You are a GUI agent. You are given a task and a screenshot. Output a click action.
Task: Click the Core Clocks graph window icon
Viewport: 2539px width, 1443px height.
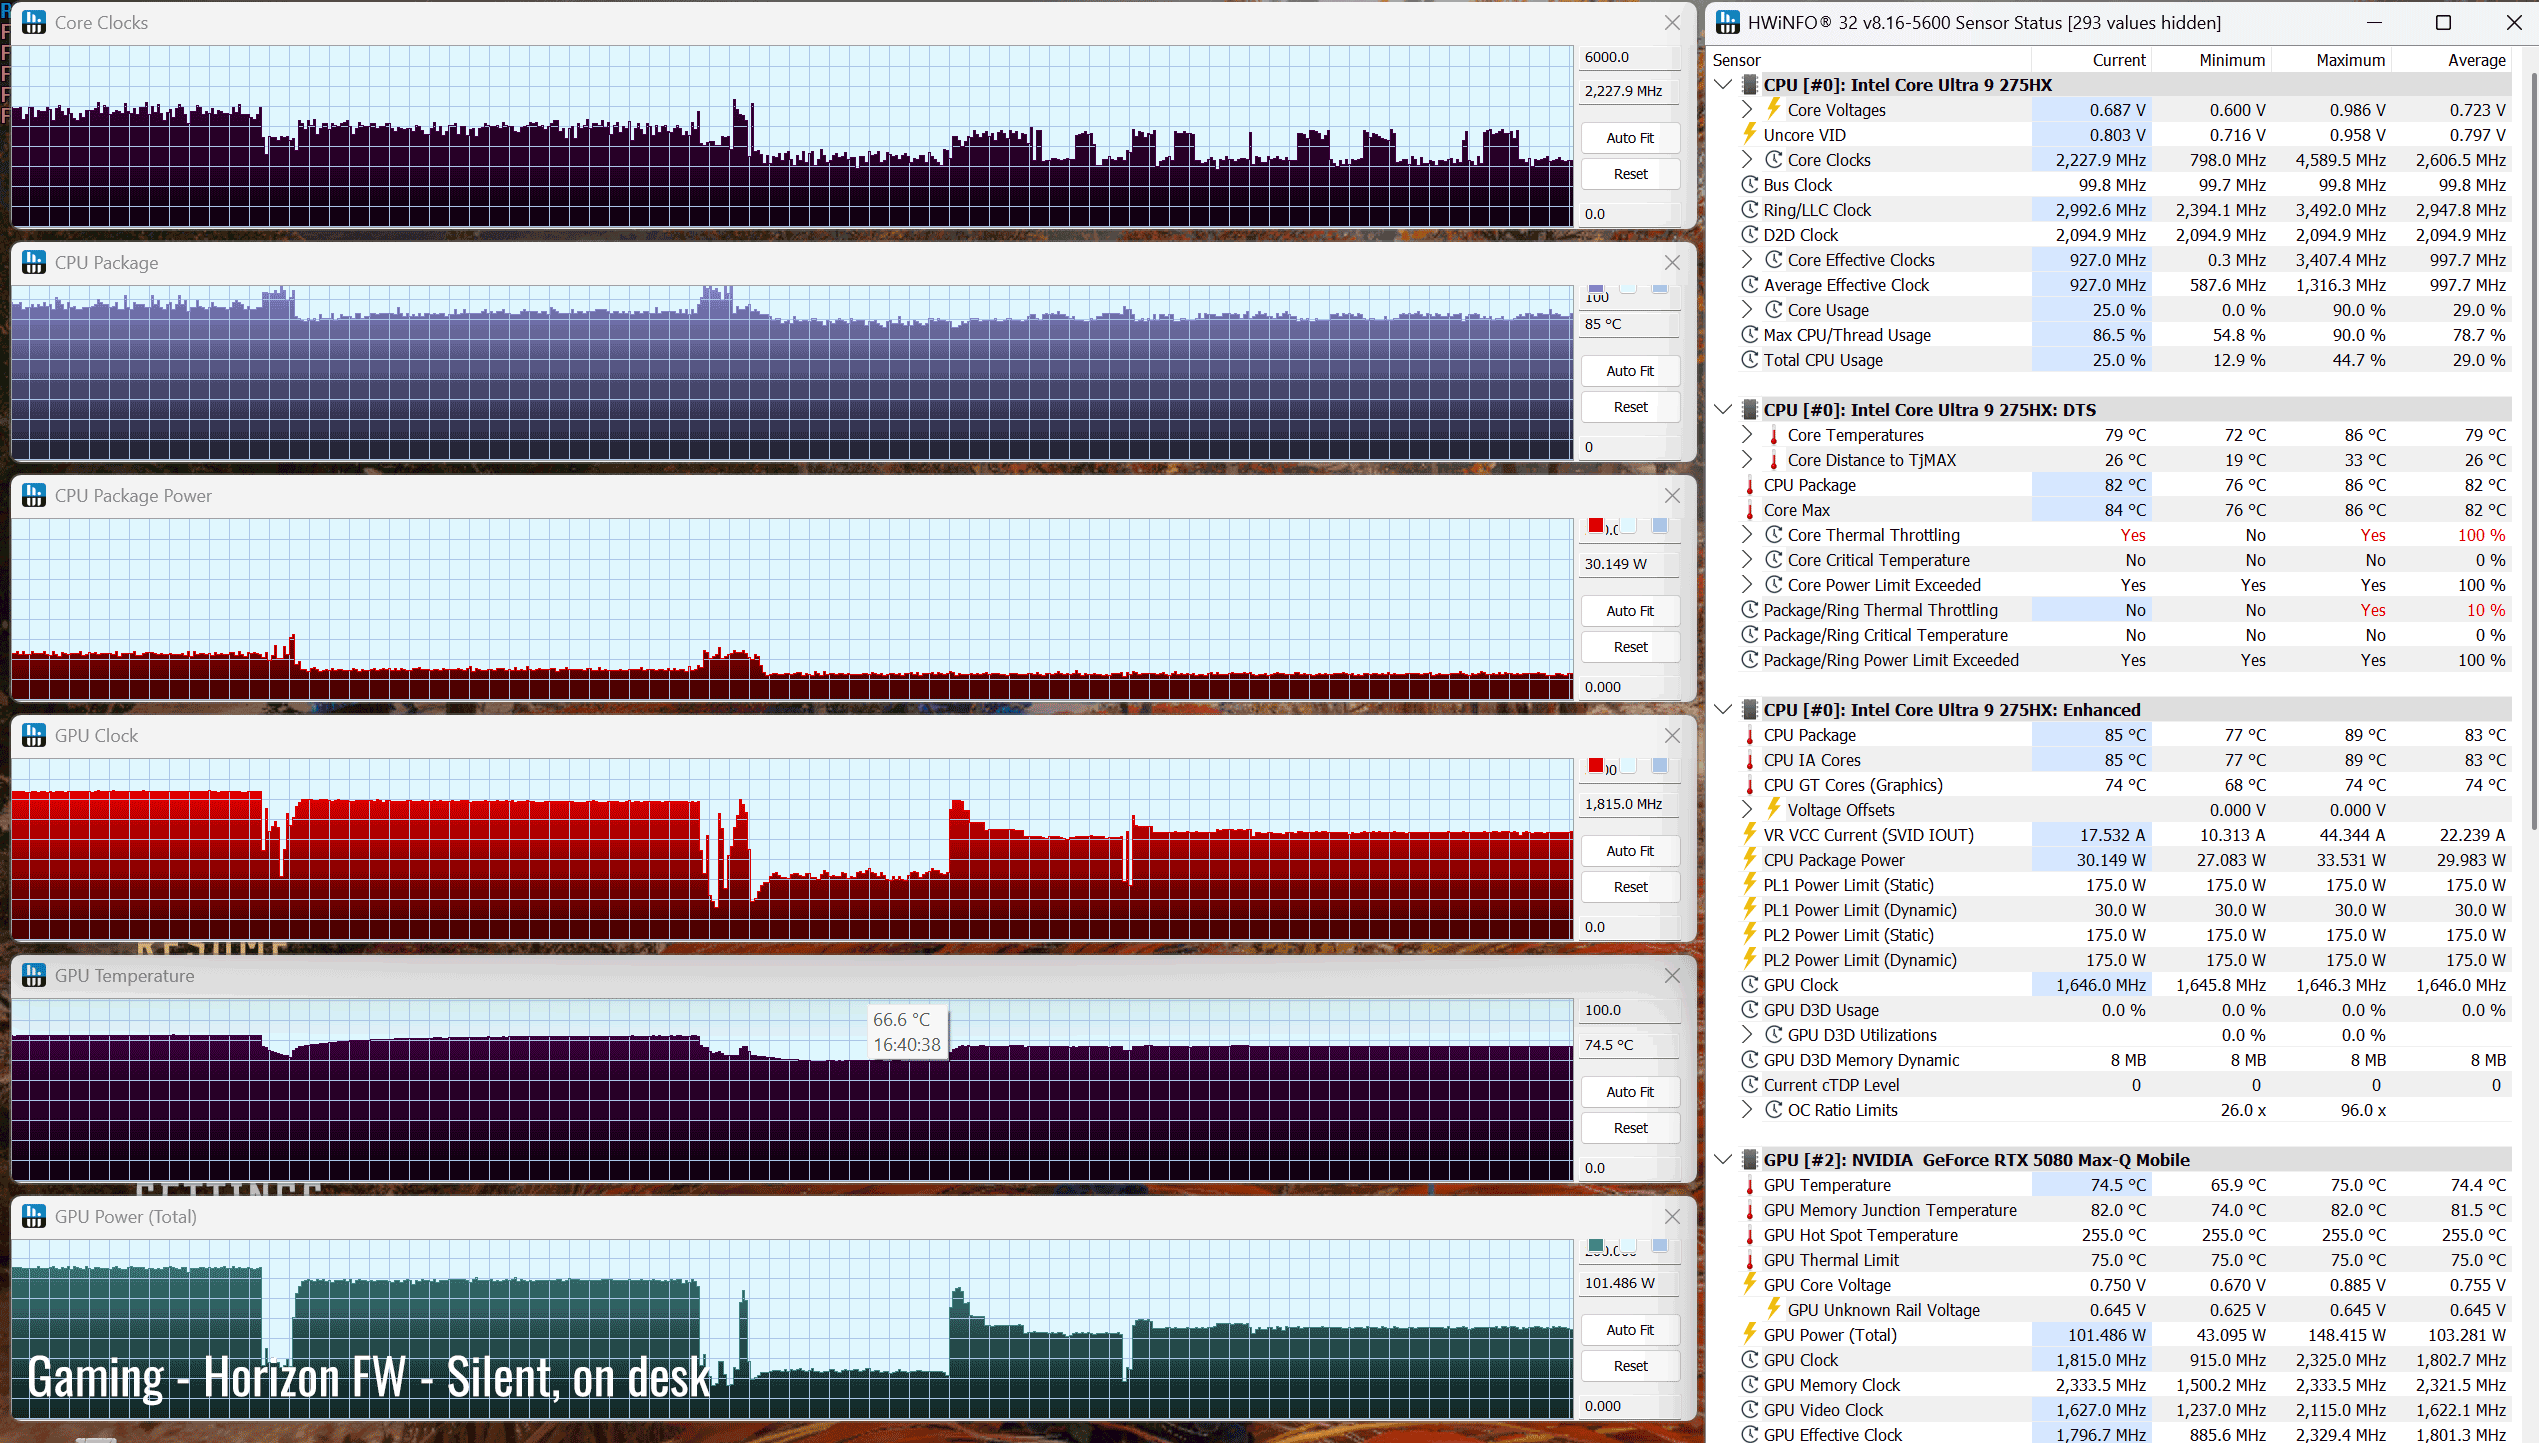[x=34, y=22]
